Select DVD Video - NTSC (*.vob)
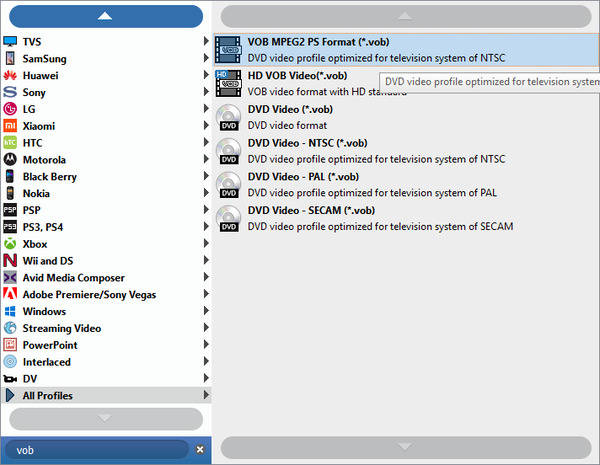 coord(406,151)
